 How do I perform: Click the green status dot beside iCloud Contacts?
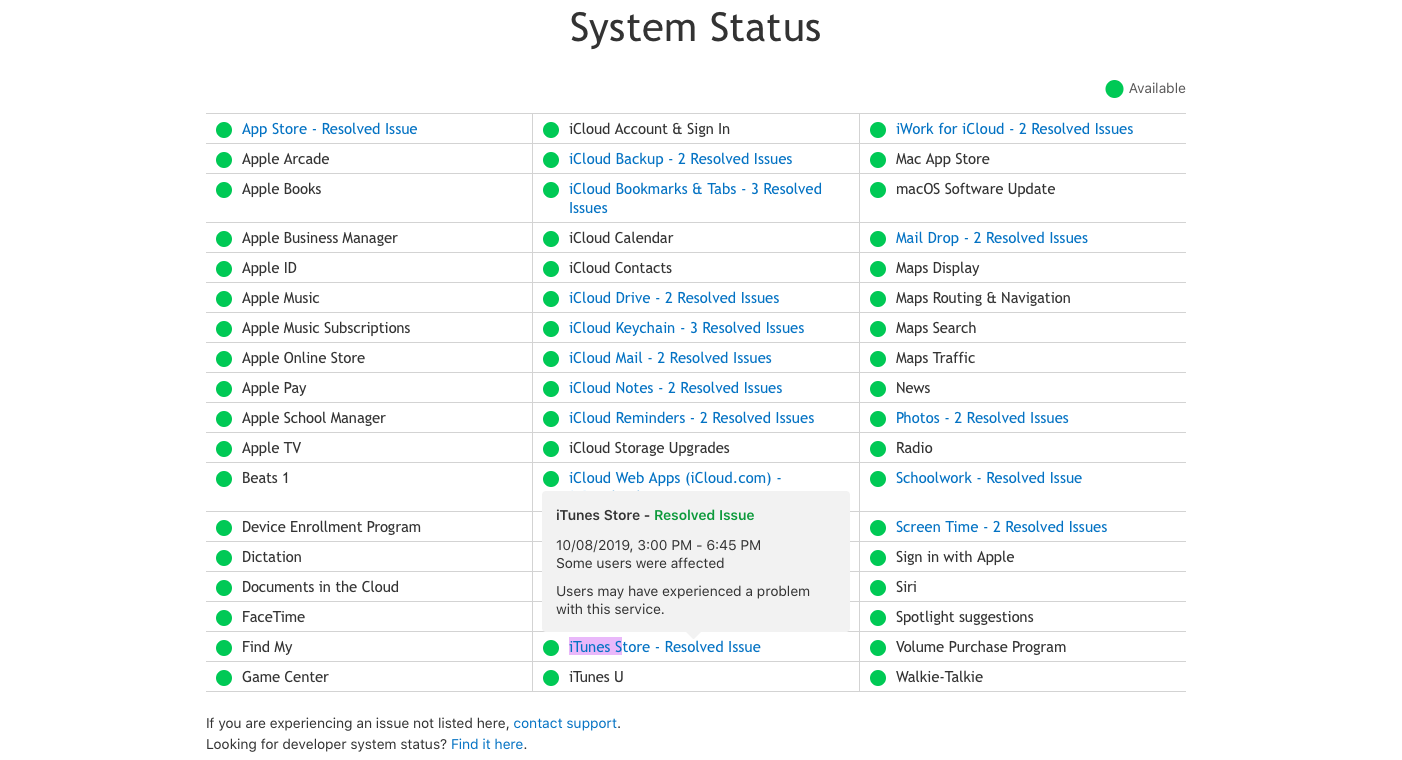[551, 269]
